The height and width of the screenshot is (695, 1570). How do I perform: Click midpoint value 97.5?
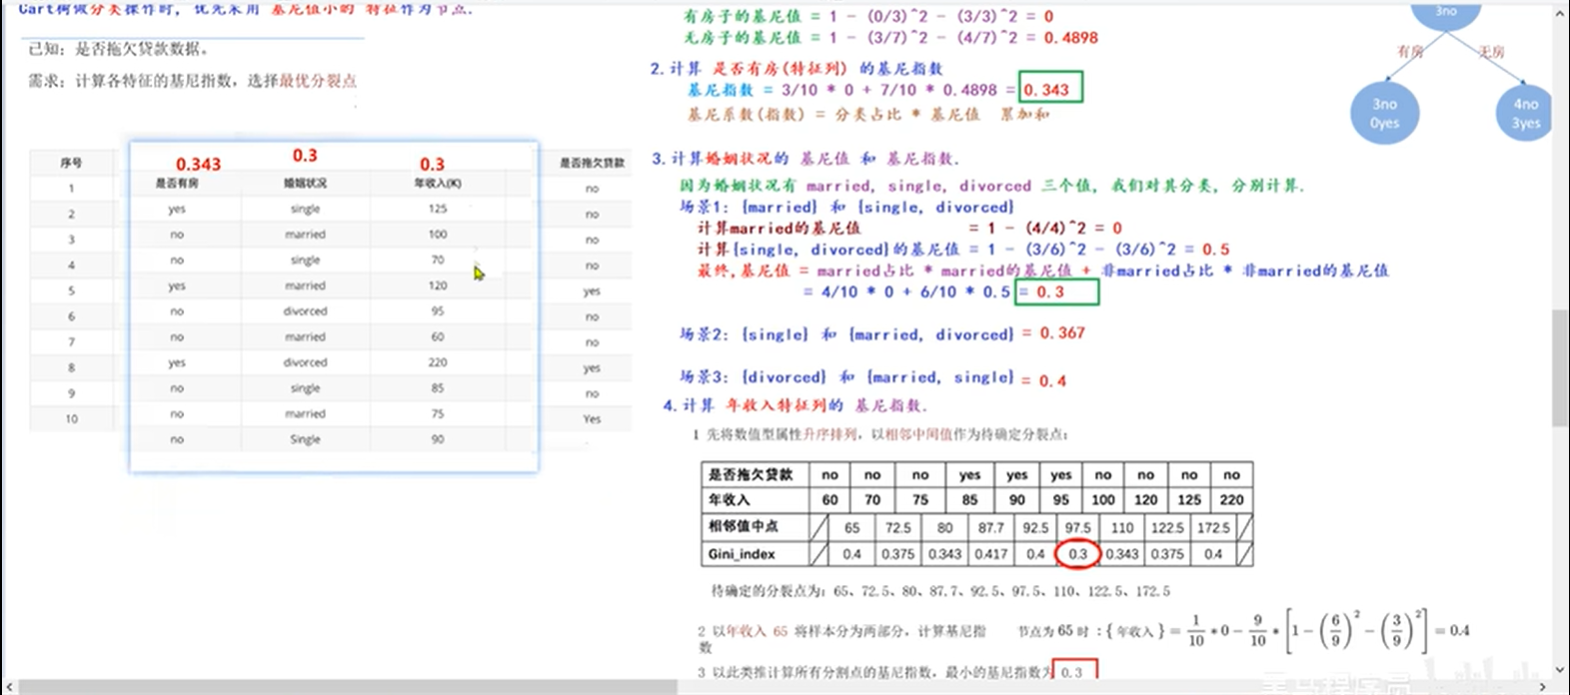point(1078,527)
